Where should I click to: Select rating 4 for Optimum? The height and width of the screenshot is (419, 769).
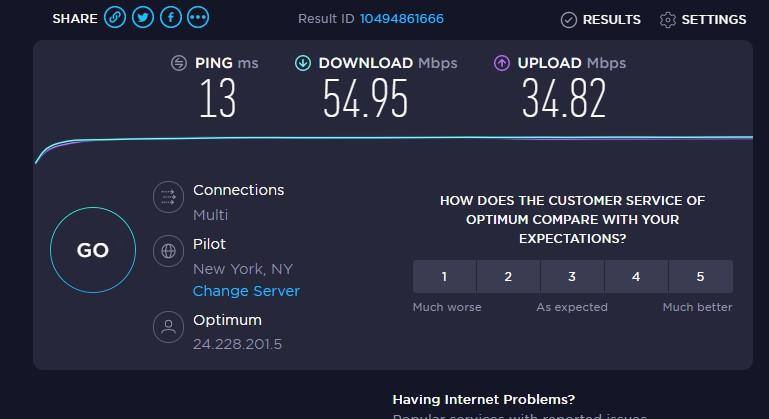[x=636, y=277]
